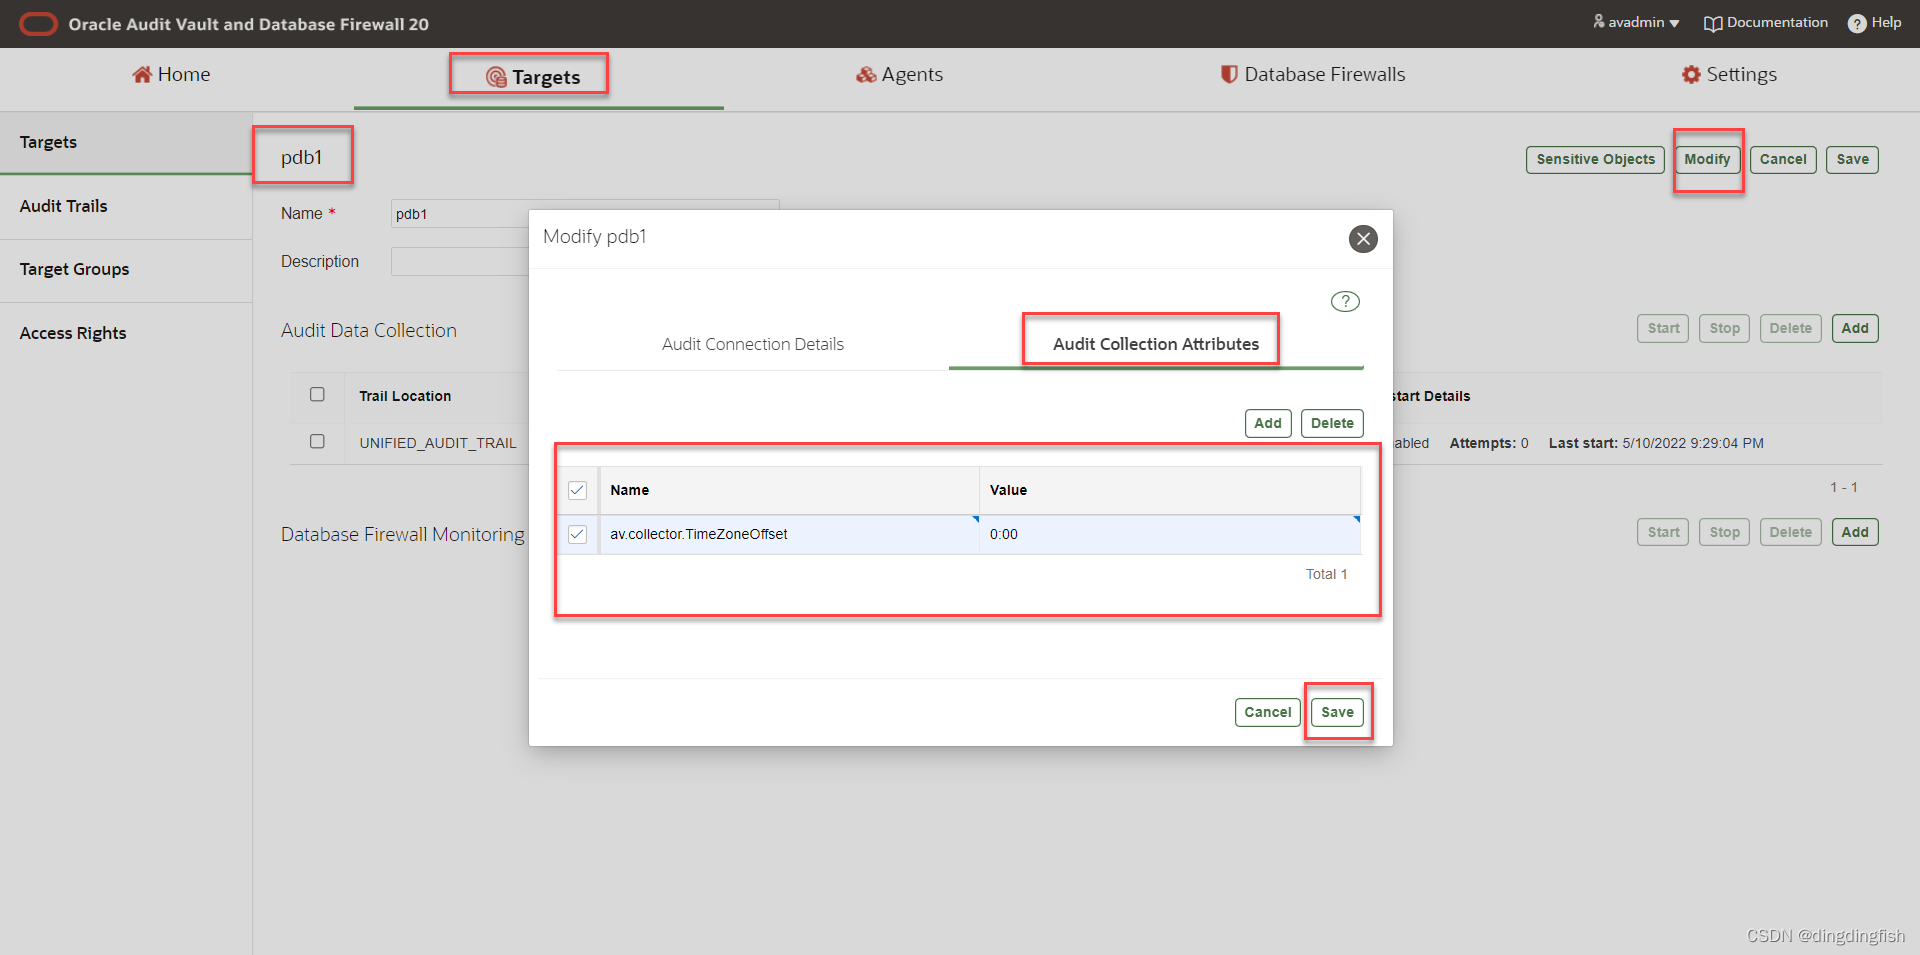The image size is (1920, 955).
Task: Click page Save button at top right
Action: click(1852, 159)
